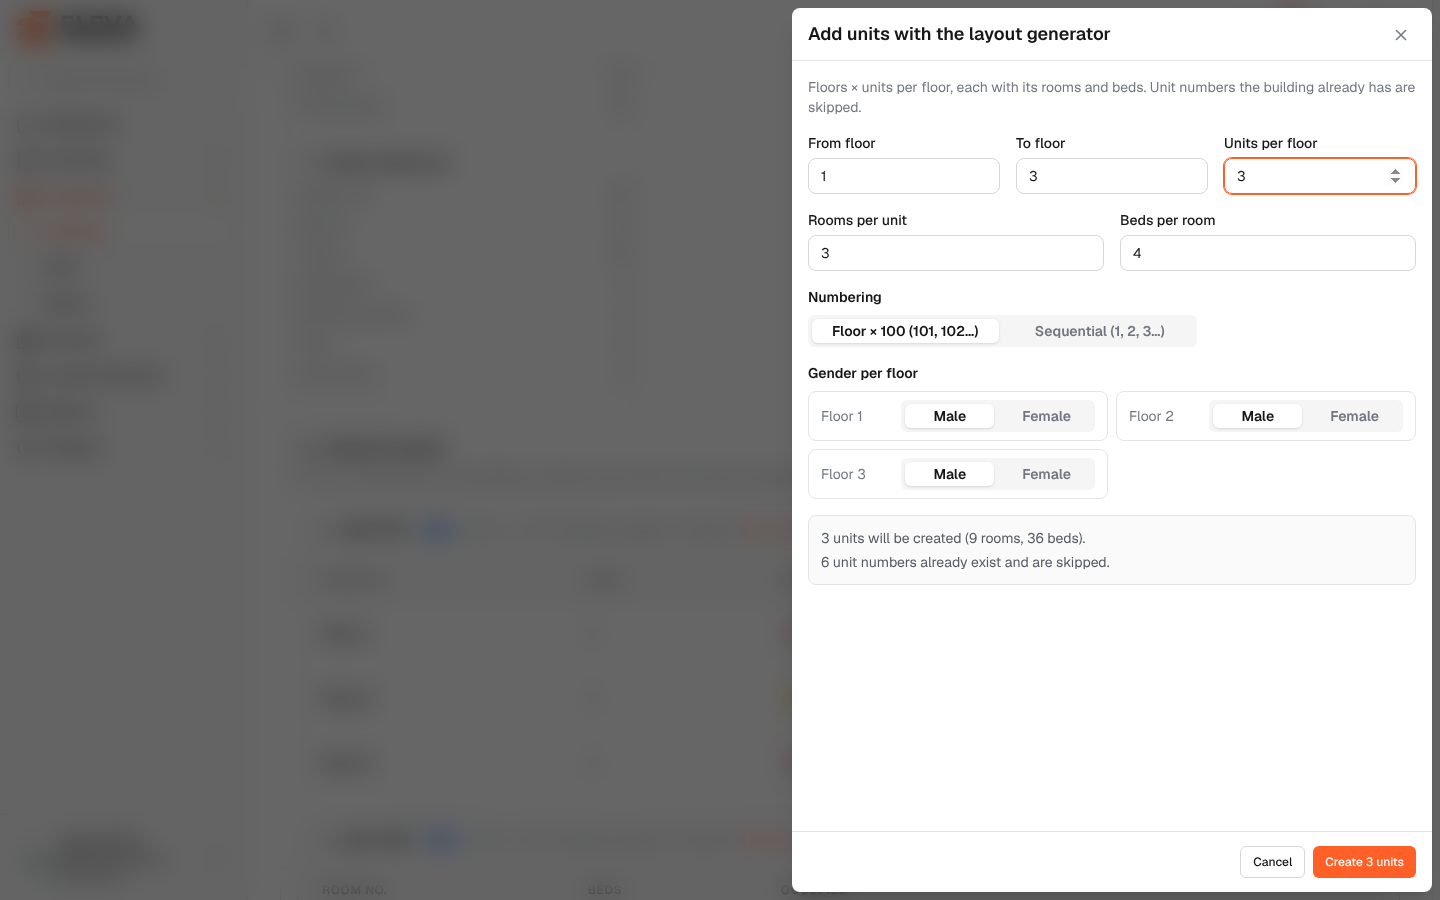This screenshot has height=900, width=1440.
Task: Set Floor 2 gender to Female
Action: pos(1354,416)
